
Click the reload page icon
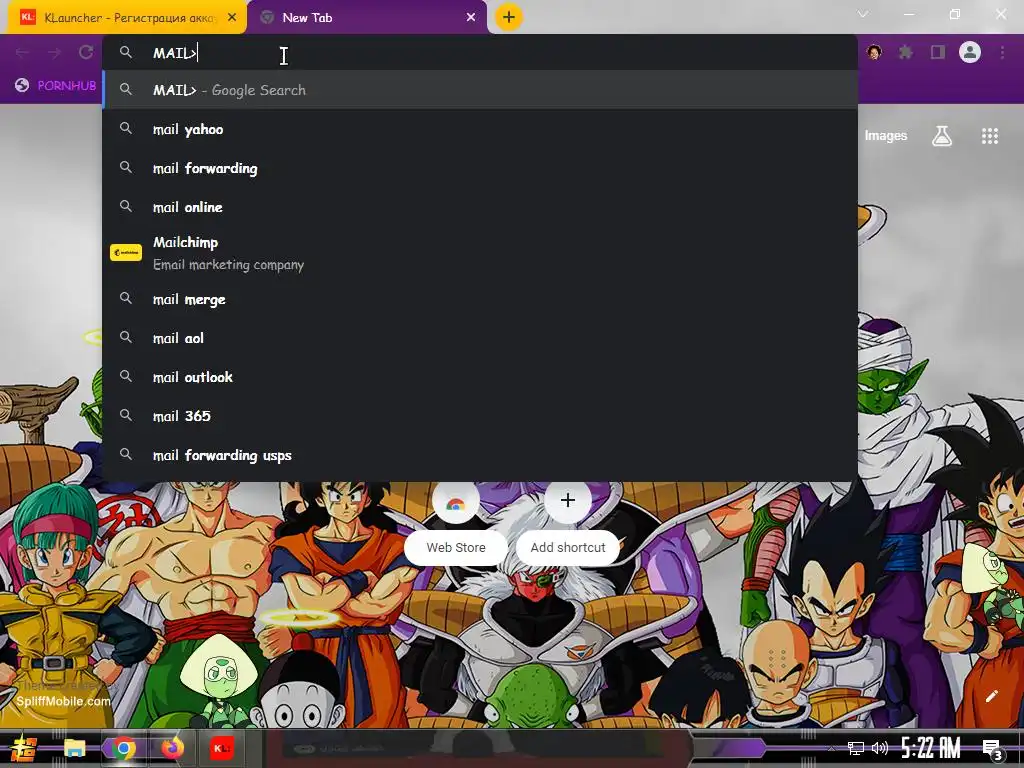tap(86, 52)
